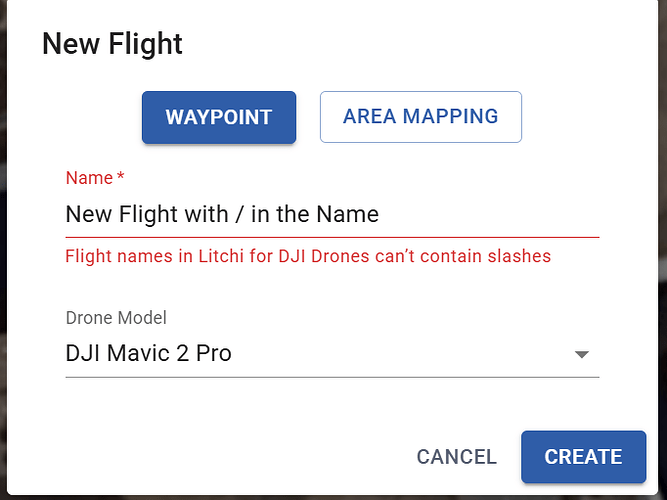
Task: Click the "New Flight" dialog title
Action: point(112,44)
